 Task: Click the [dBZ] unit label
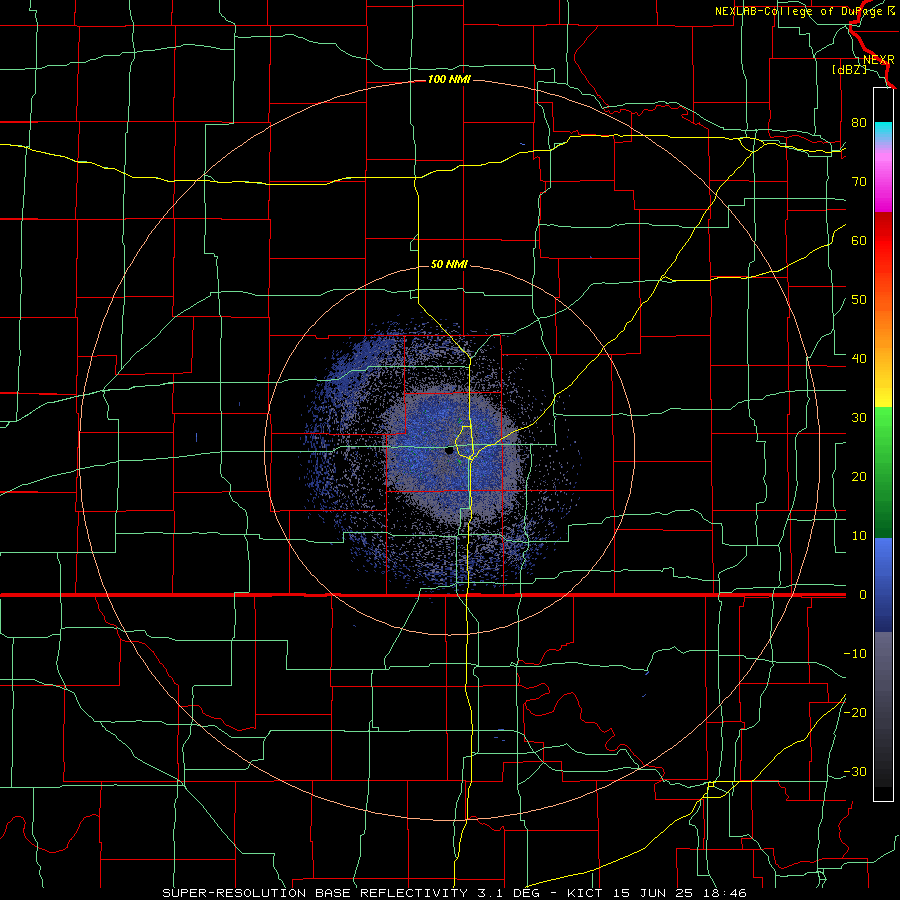pyautogui.click(x=849, y=70)
